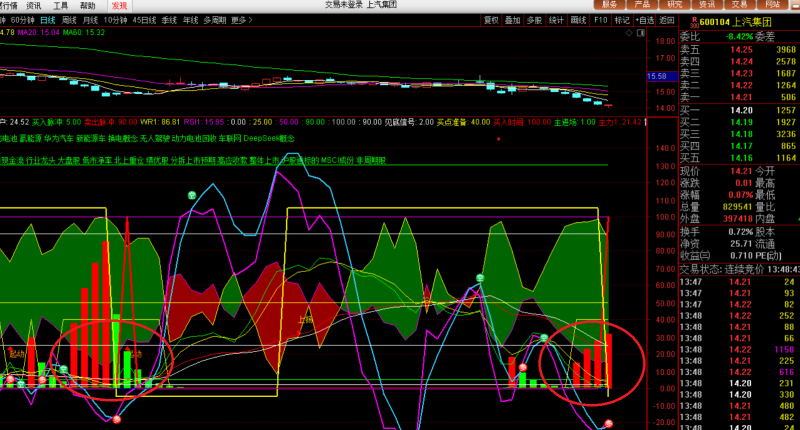Click the 无人驾驶 concept tag
Image resolution: width=800 pixels, height=430 pixels.
click(x=155, y=138)
